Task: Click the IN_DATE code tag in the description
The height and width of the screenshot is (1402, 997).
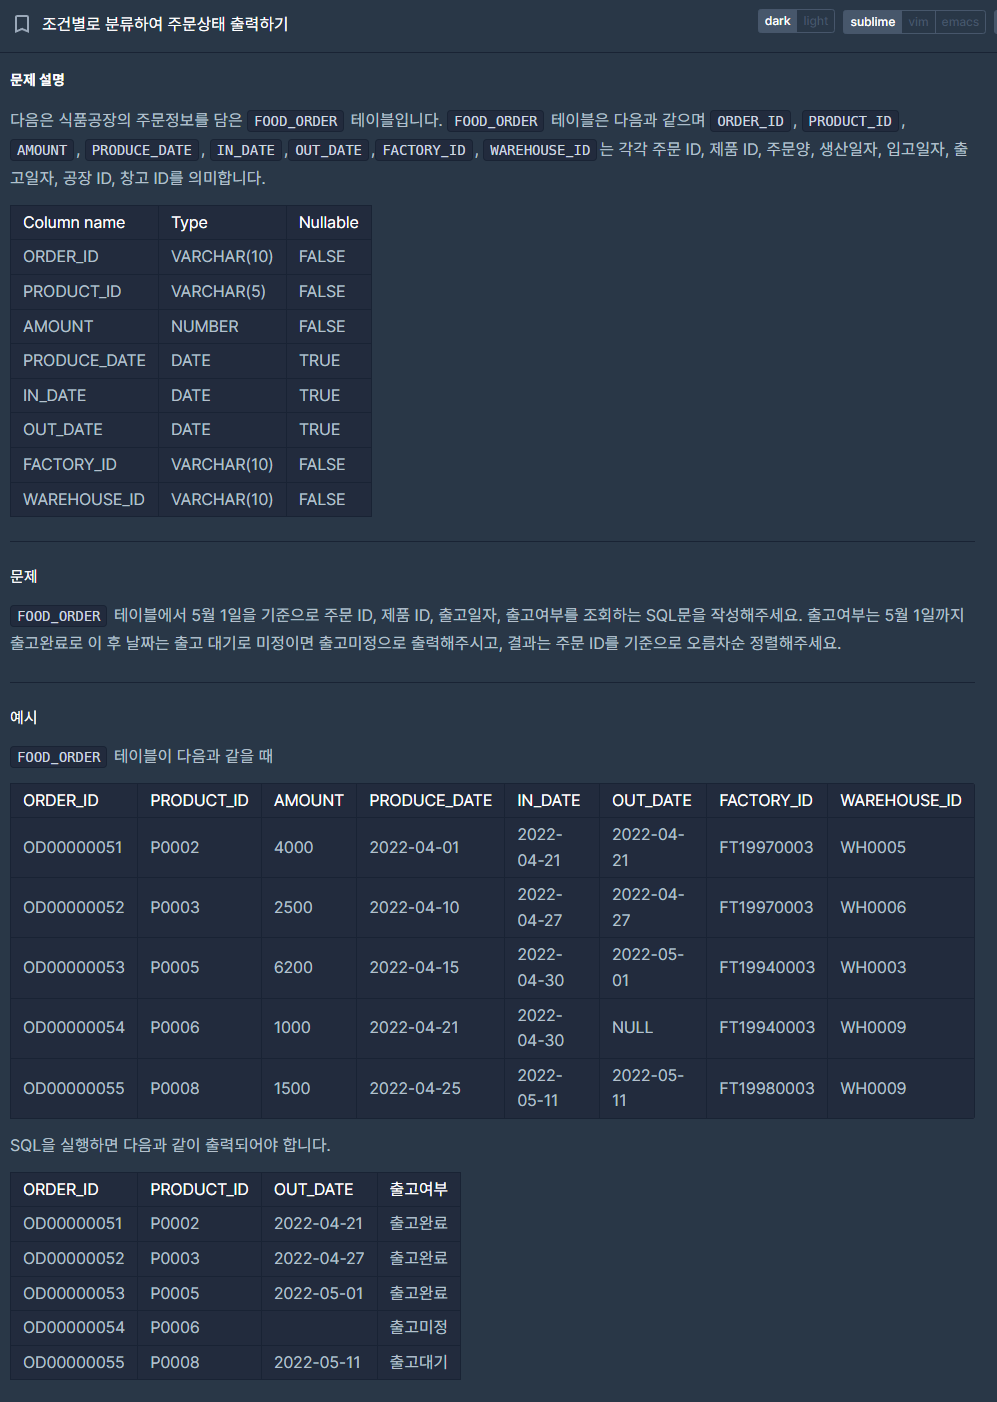Action: click(x=246, y=150)
